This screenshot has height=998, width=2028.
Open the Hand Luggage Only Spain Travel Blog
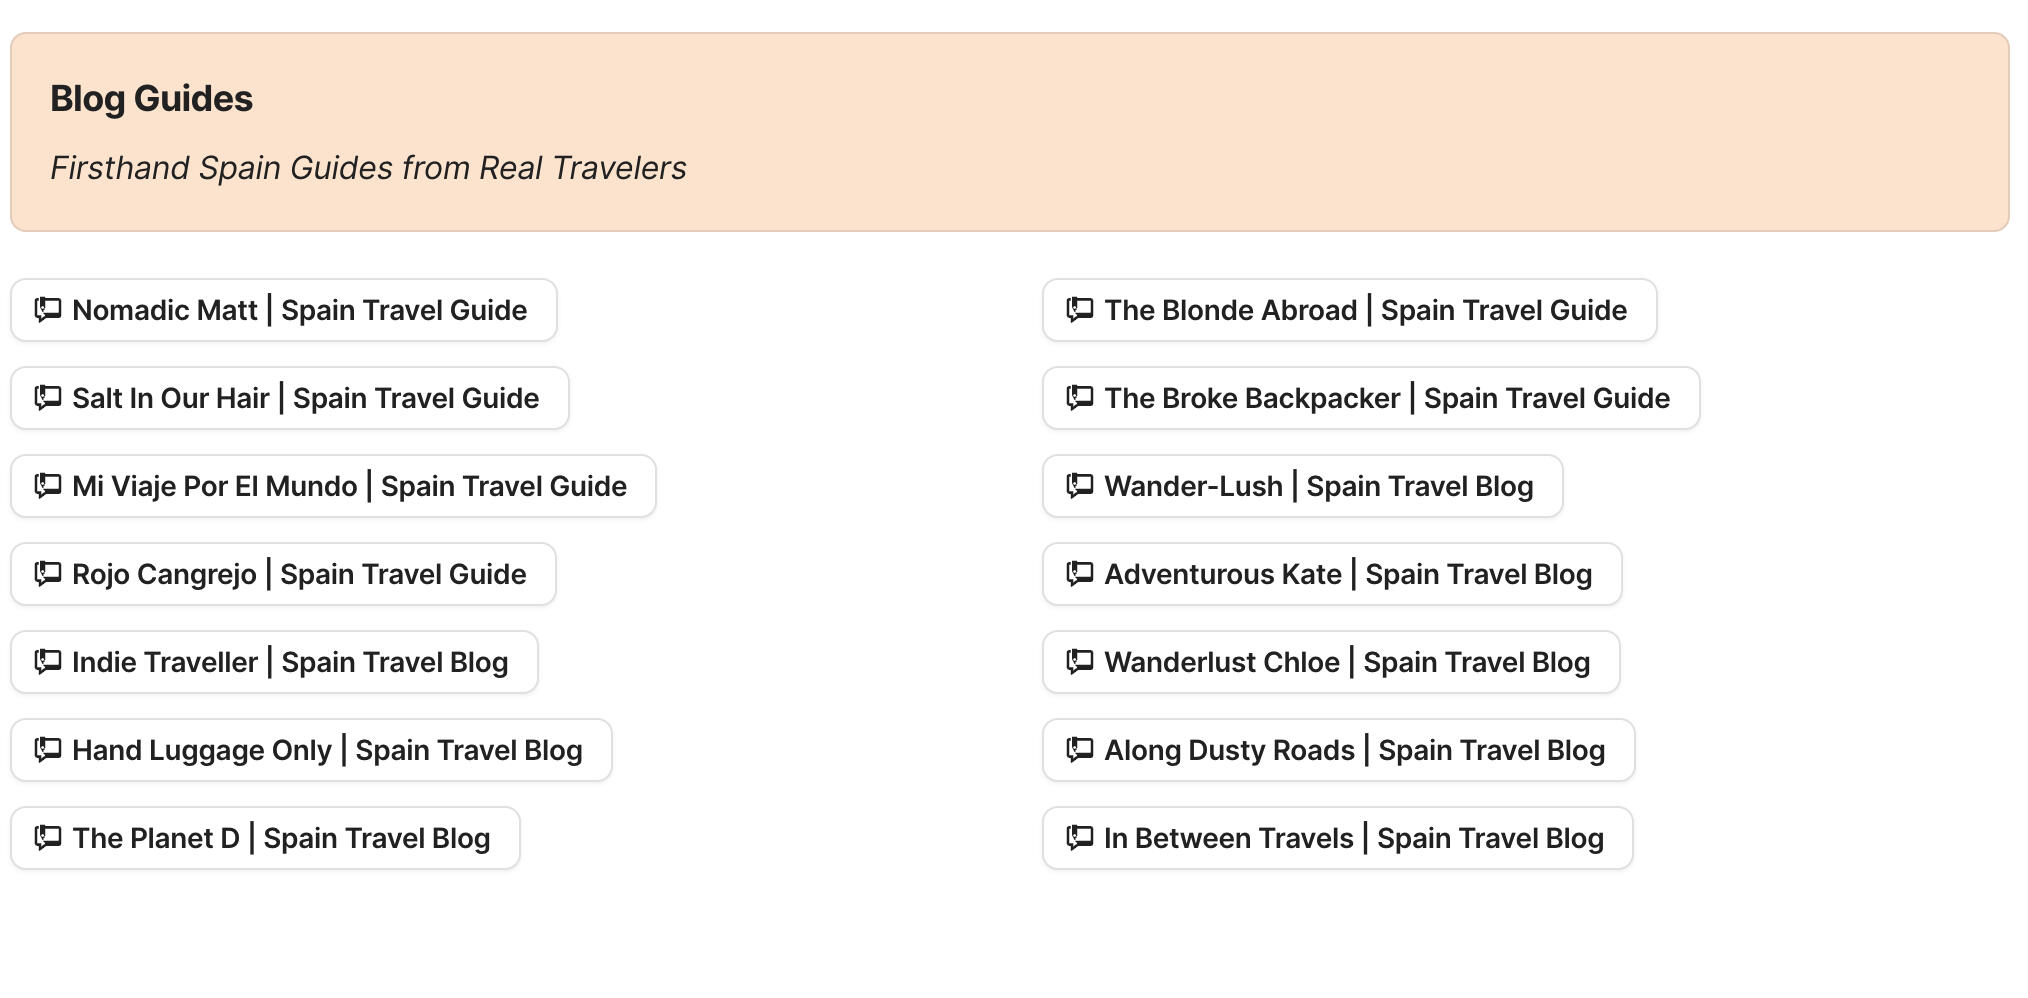click(x=310, y=751)
